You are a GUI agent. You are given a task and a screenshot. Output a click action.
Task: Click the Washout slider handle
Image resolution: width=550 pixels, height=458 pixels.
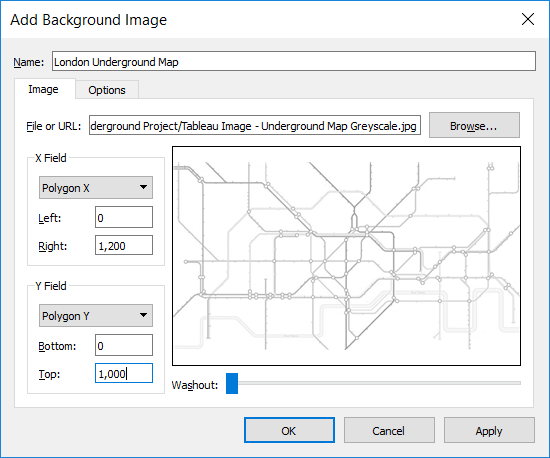[232, 384]
